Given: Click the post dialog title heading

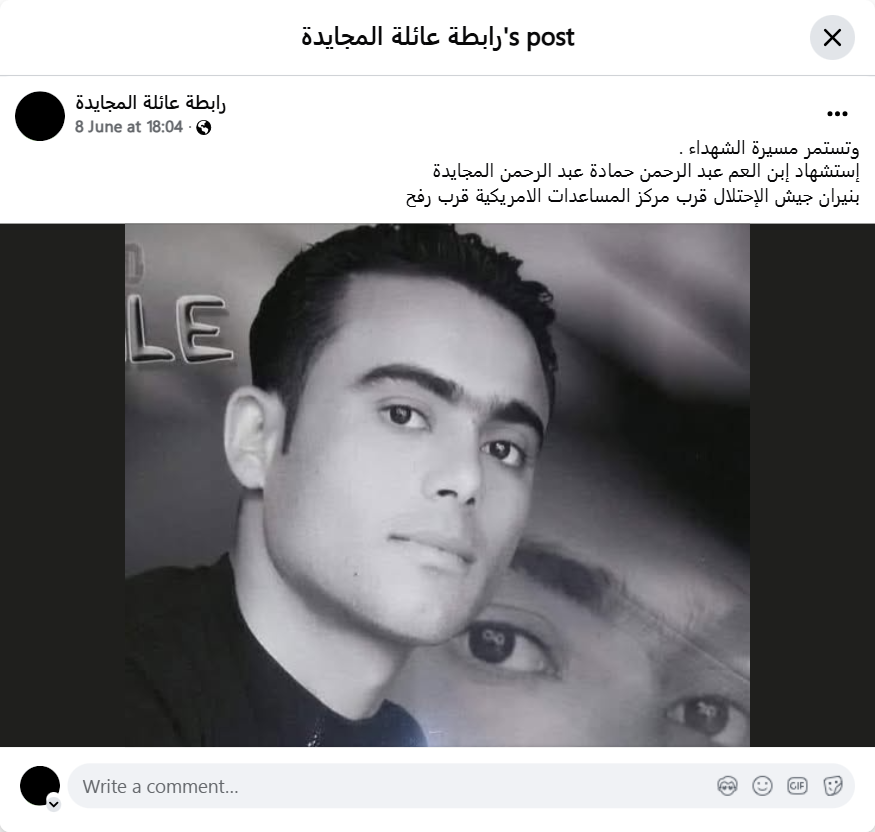Looking at the screenshot, I should (x=438, y=37).
